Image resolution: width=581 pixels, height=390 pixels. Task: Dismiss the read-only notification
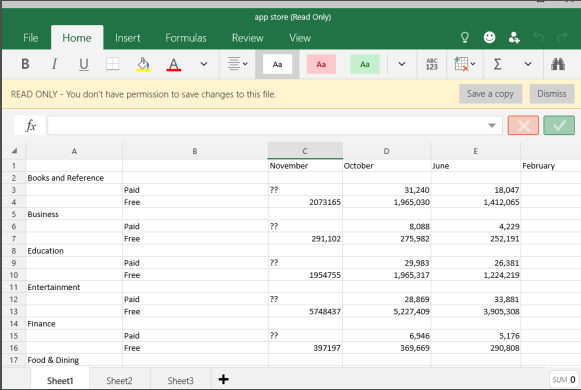[x=552, y=94]
